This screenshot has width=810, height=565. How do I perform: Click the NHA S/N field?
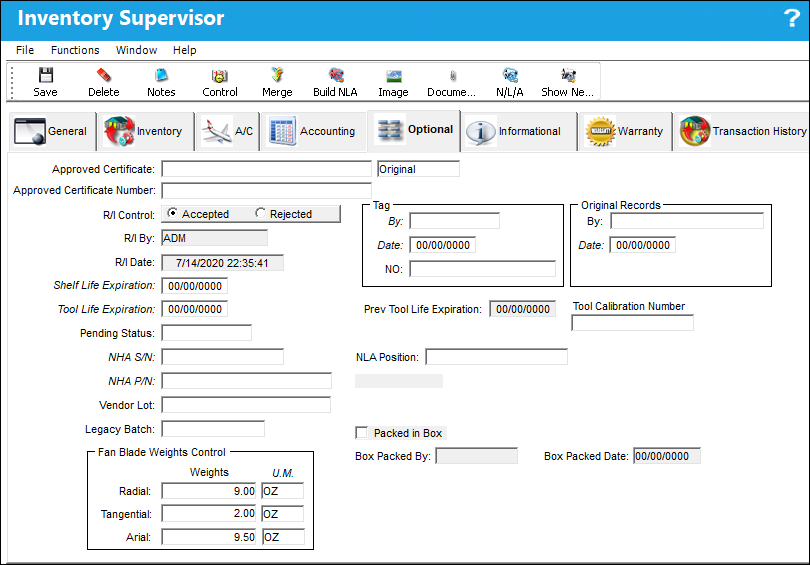click(223, 357)
